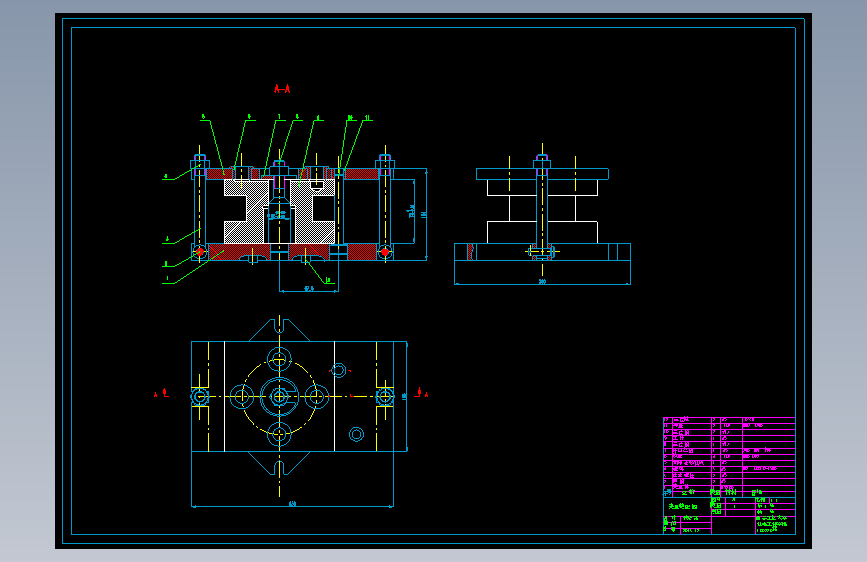Select the right red A cutting-plane marker
The width and height of the screenshot is (867, 562).
pyautogui.click(x=421, y=393)
